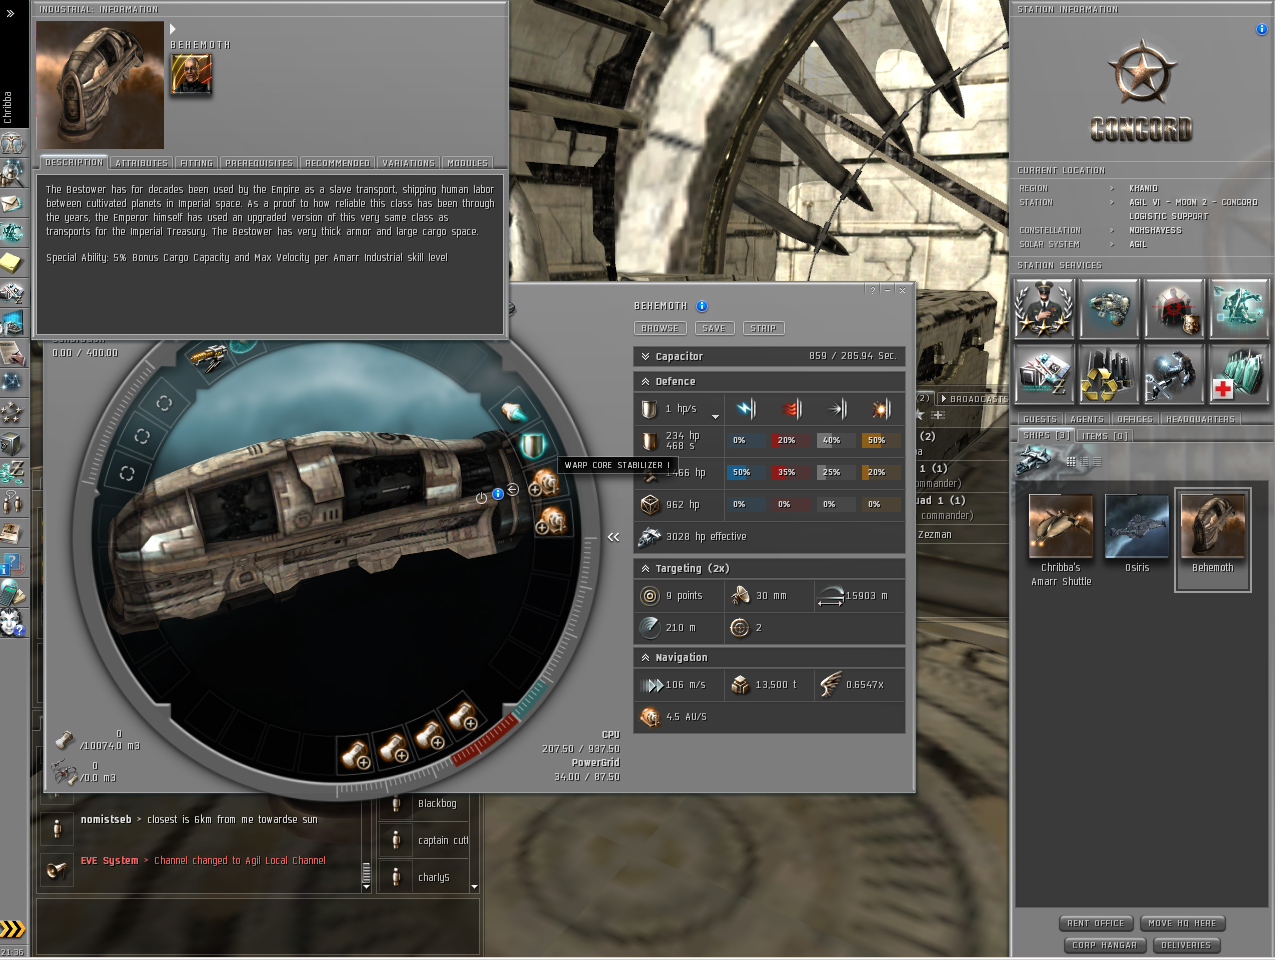Viewport: 1275px width, 960px height.
Task: Select the afterburner module above the shield module
Action: point(513,411)
